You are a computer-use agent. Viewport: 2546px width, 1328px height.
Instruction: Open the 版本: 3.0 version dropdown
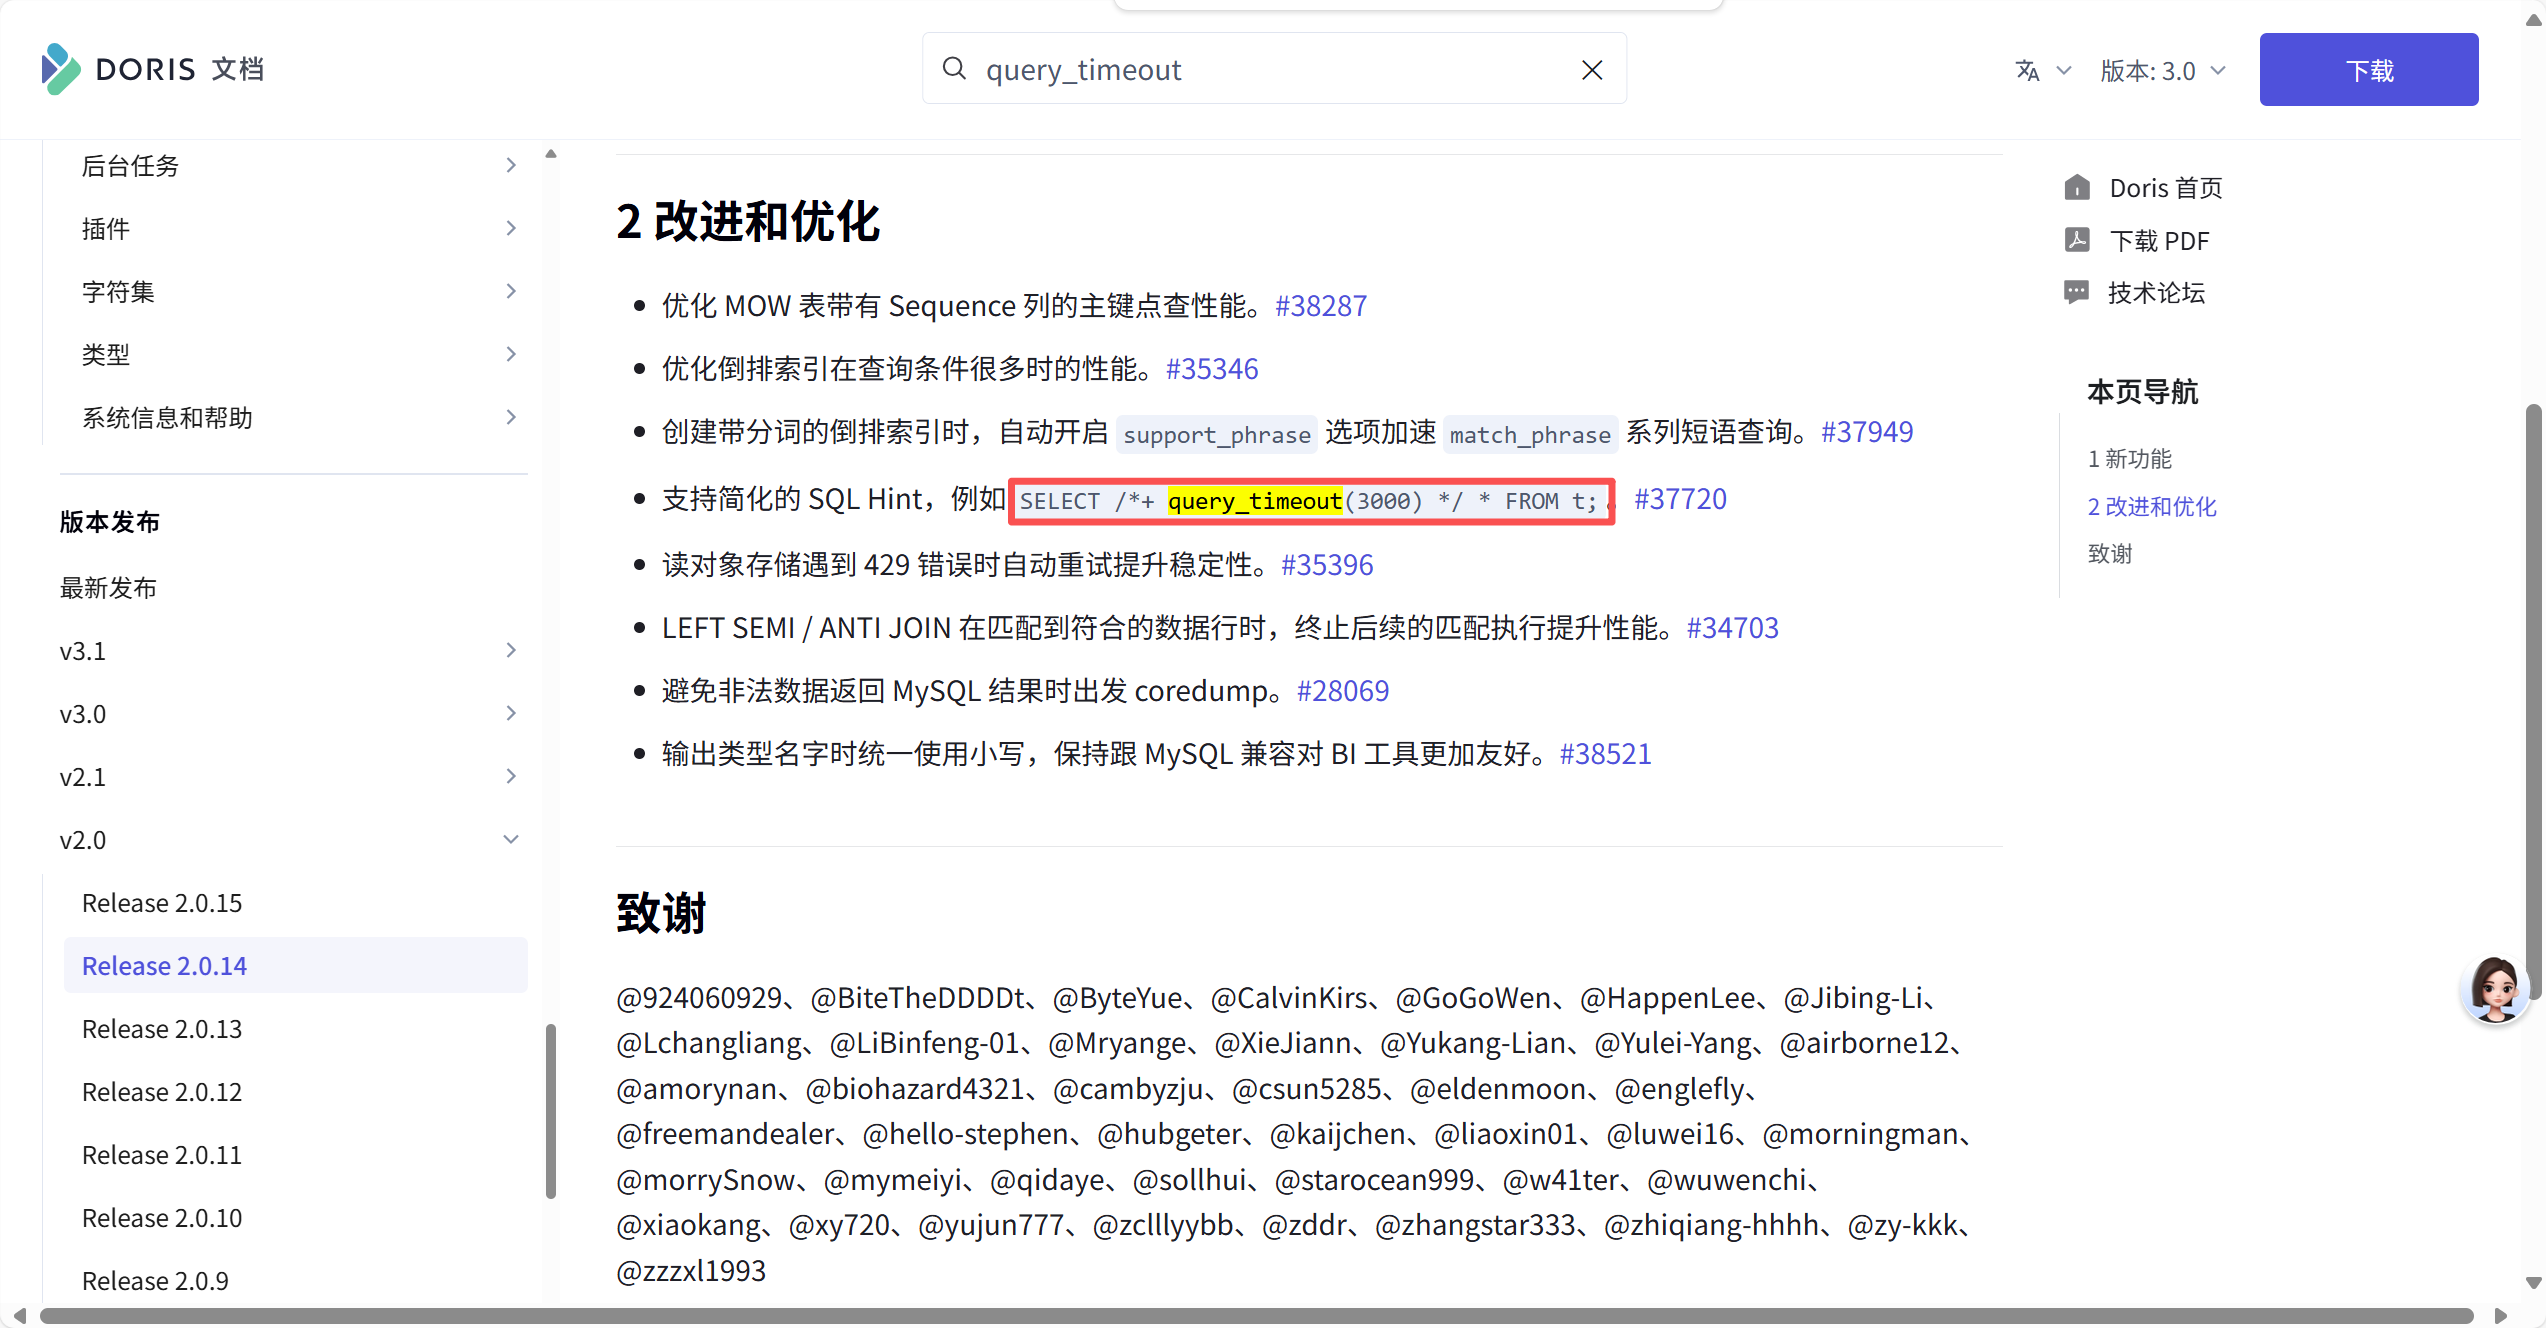[2162, 71]
